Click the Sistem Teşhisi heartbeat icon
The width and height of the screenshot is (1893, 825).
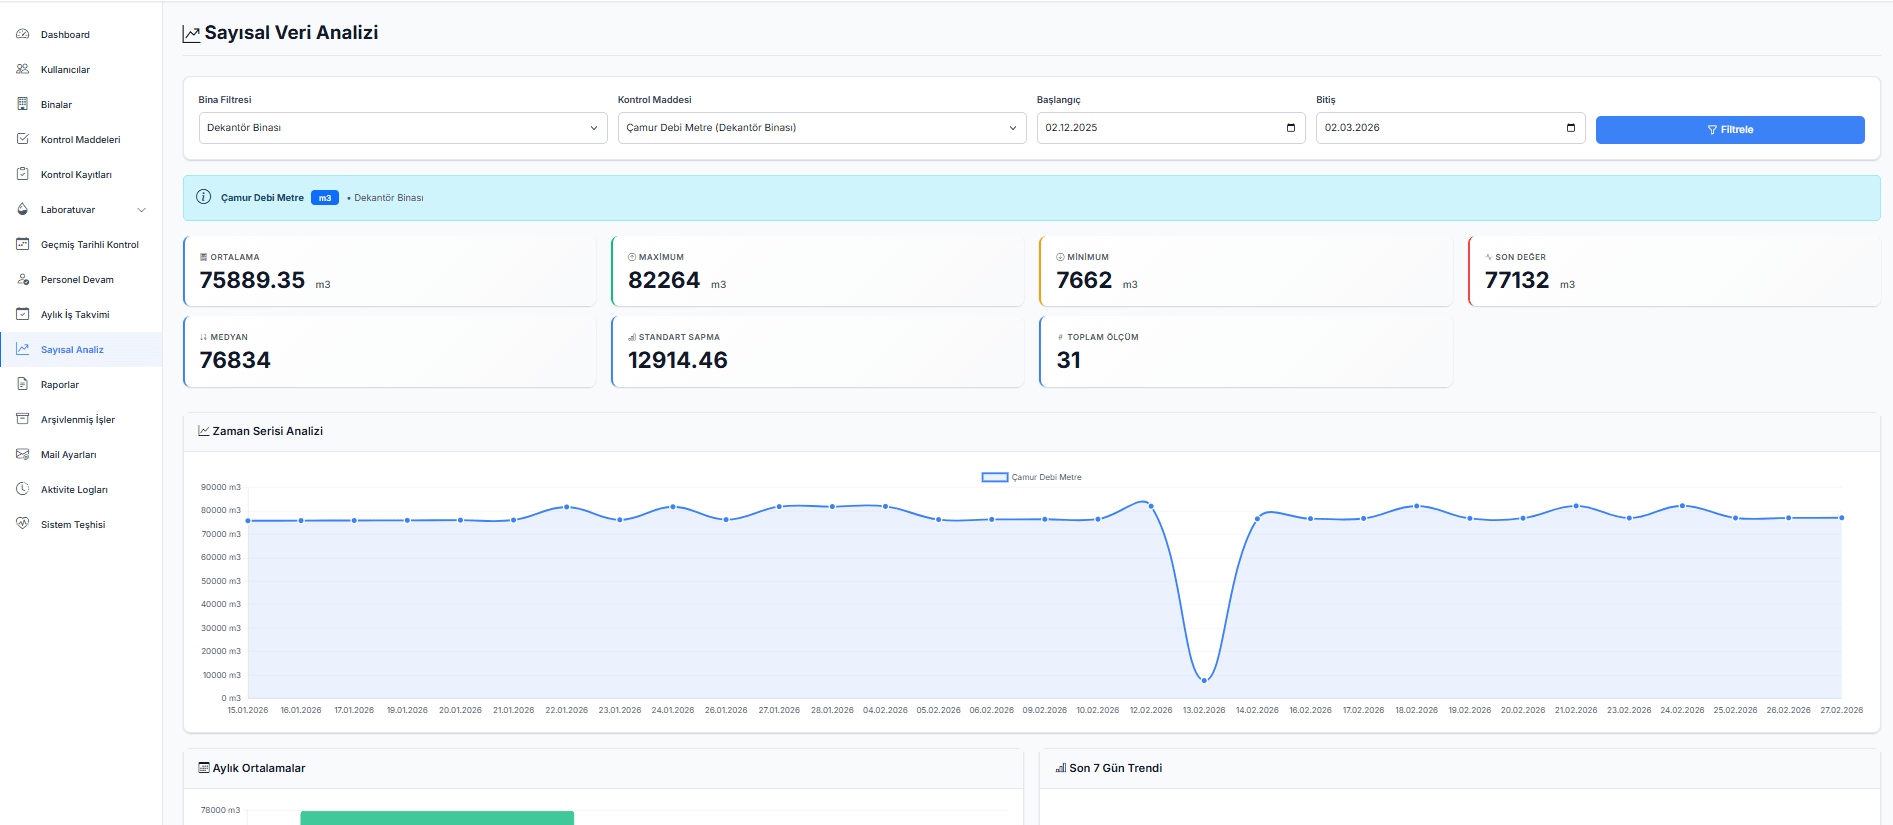[x=22, y=524]
